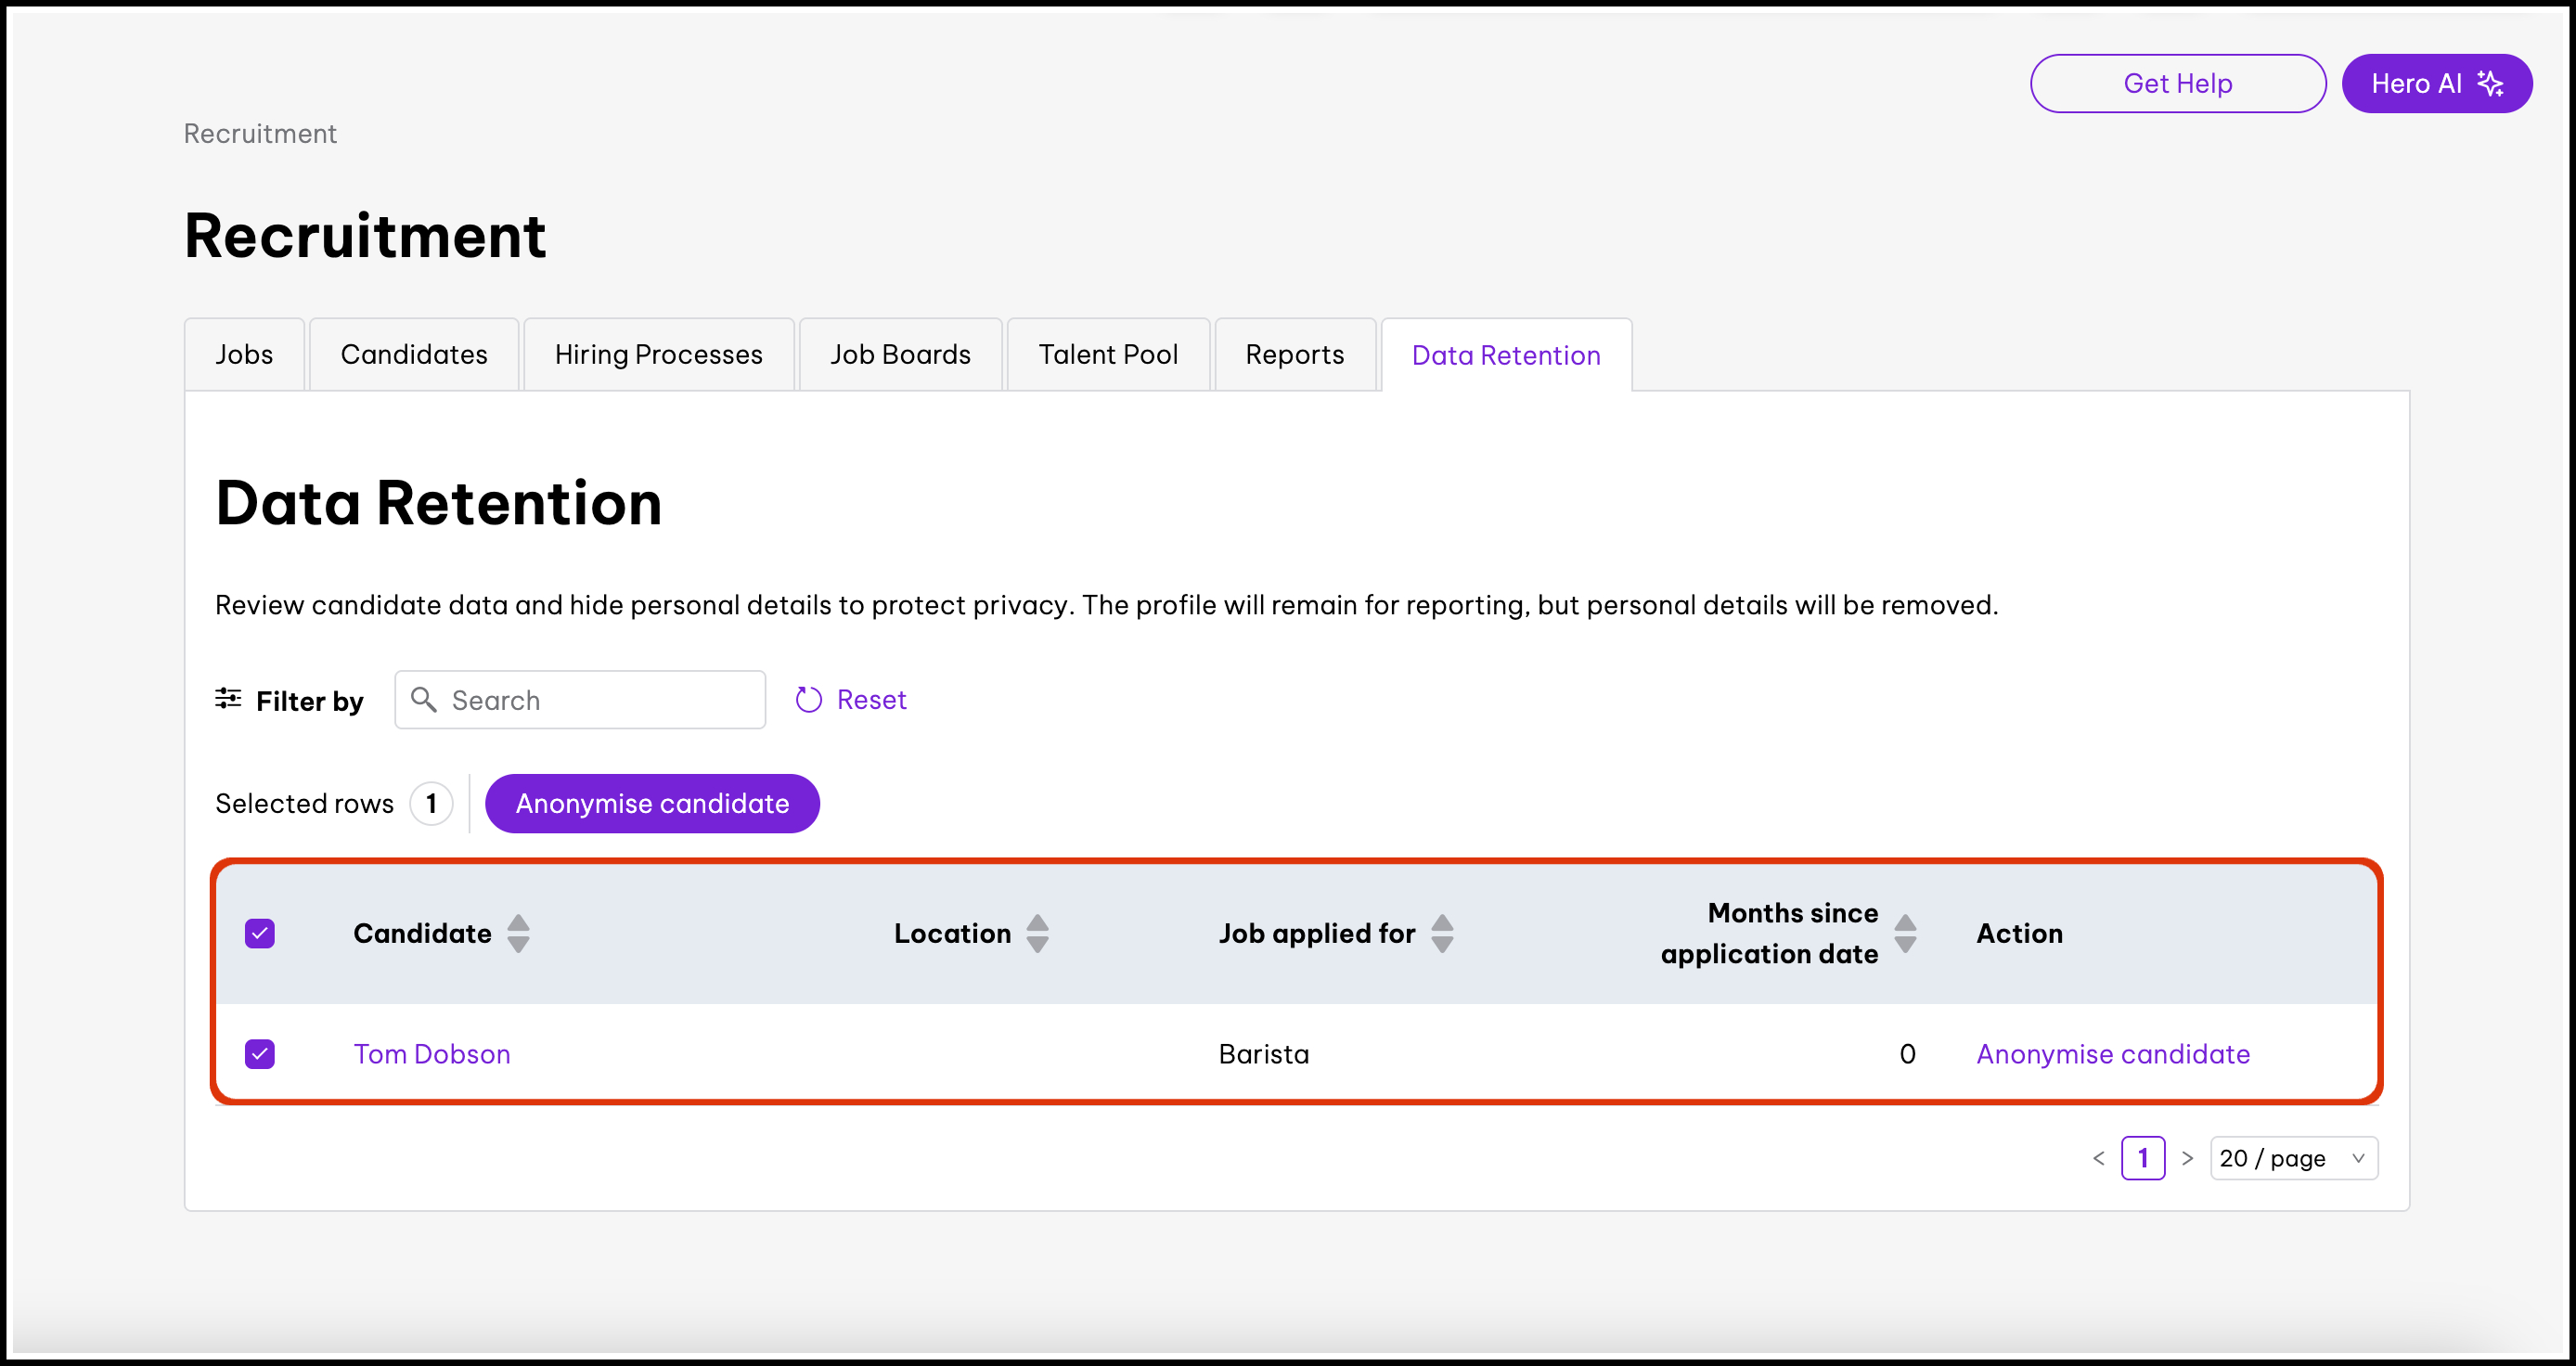The image size is (2576, 1366).
Task: Click the Reset circular arrow icon
Action: [x=808, y=700]
